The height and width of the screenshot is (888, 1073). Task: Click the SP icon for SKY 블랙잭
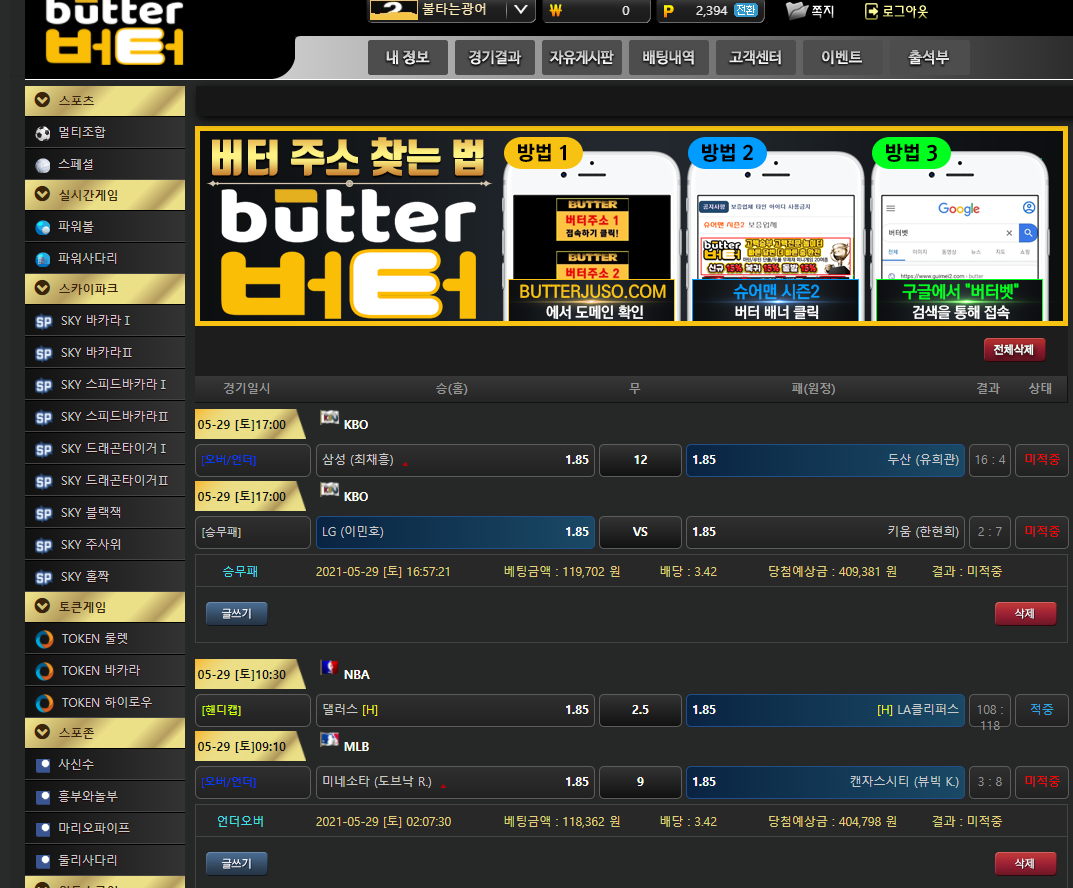pos(43,513)
